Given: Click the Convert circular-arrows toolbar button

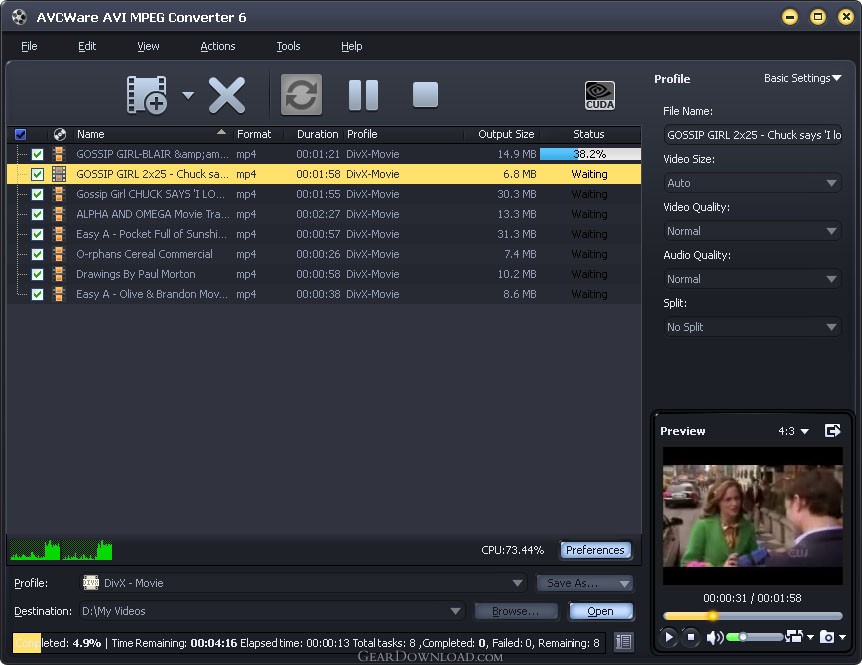Looking at the screenshot, I should (x=301, y=95).
